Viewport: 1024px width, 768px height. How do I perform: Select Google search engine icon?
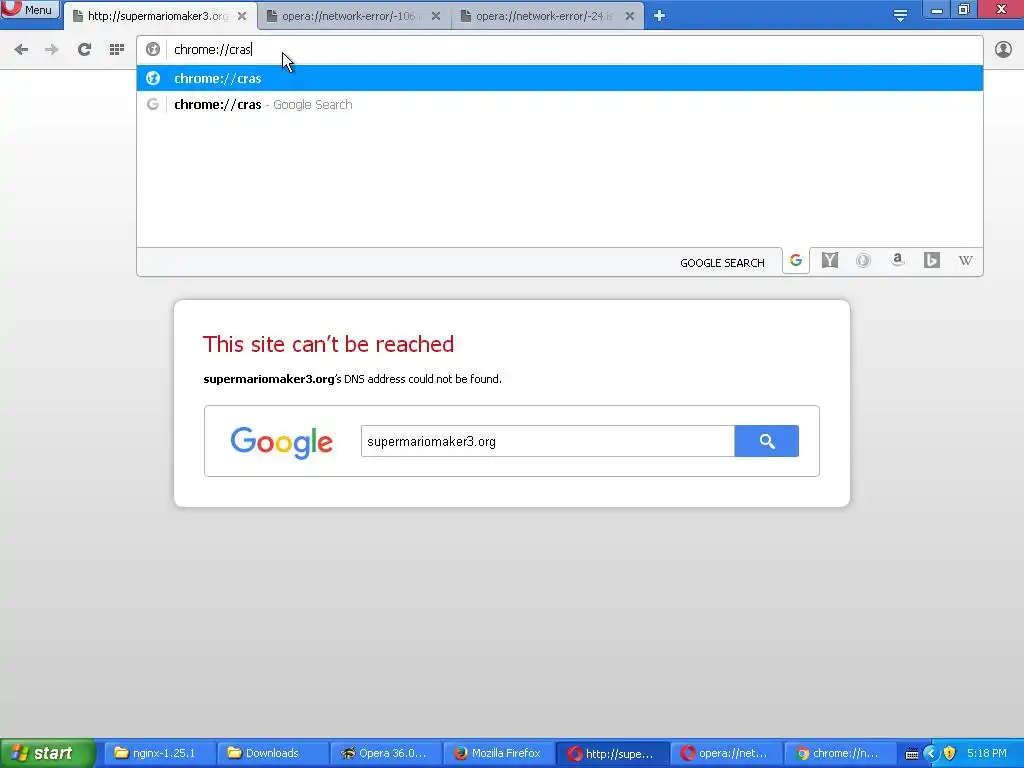[795, 261]
